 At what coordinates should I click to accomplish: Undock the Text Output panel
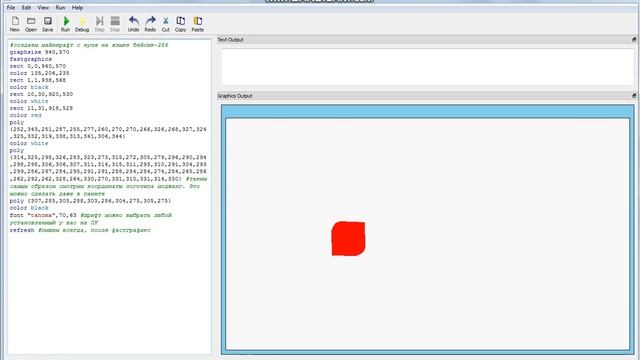coord(634,40)
